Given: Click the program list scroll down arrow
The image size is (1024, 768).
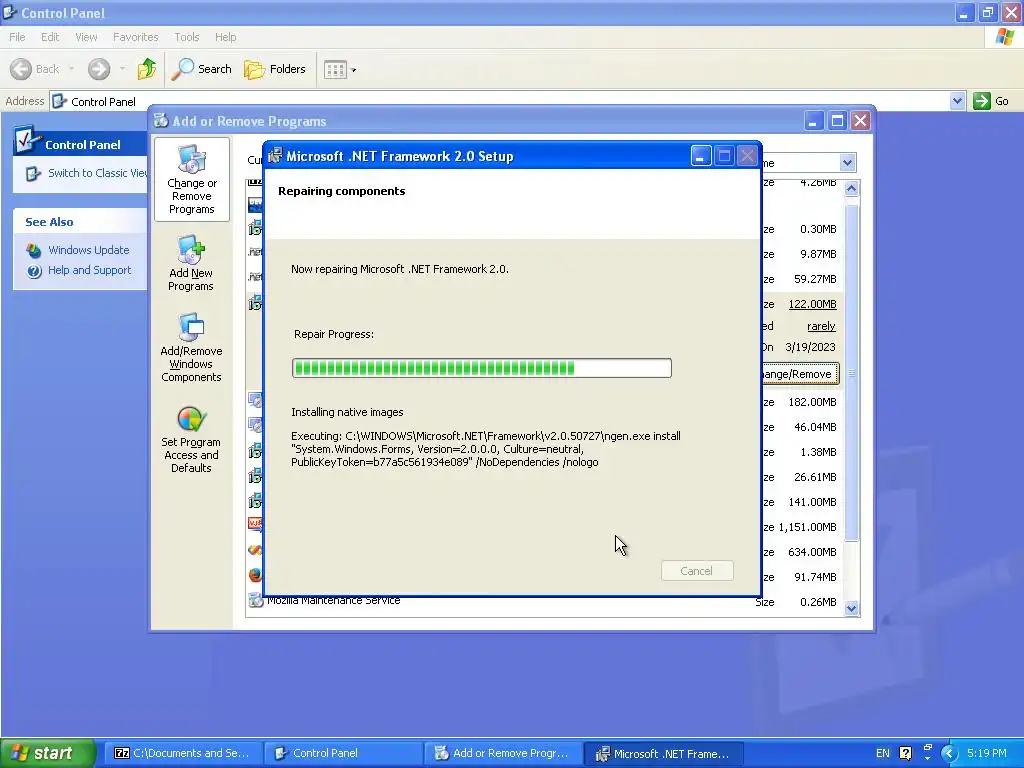Looking at the screenshot, I should click(851, 608).
